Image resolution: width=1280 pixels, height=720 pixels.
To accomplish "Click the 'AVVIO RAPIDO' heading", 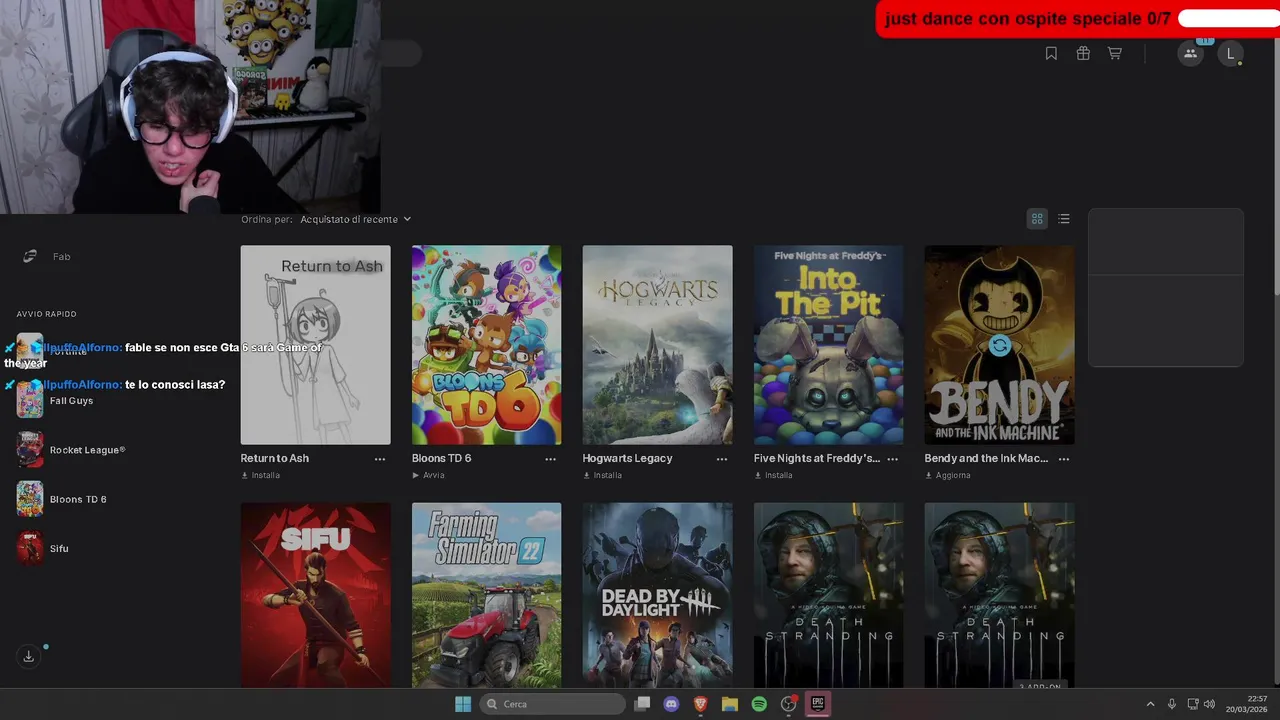I will tap(46, 314).
